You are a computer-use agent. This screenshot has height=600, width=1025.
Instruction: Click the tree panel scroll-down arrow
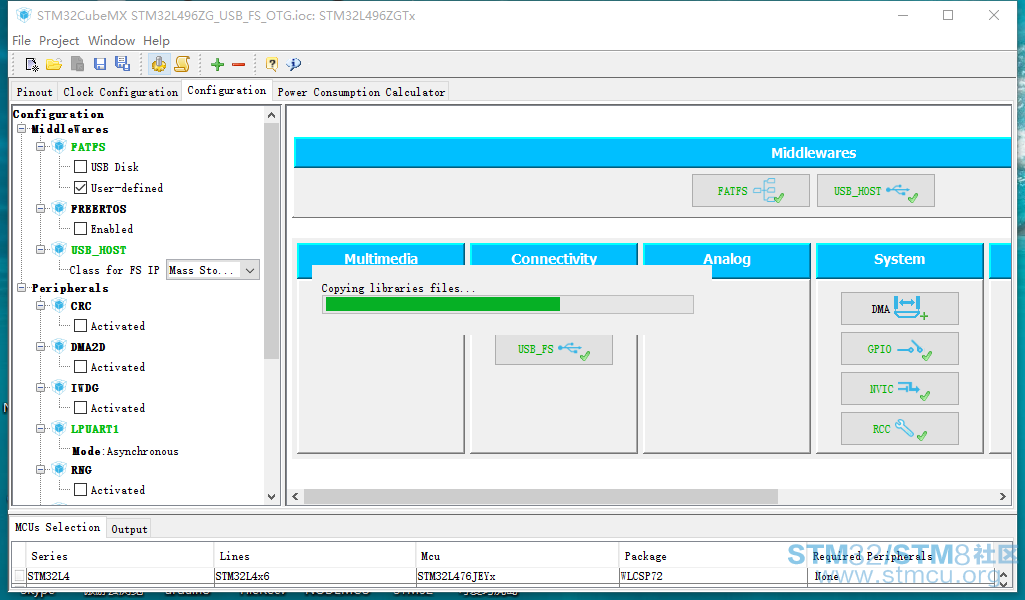click(x=271, y=497)
